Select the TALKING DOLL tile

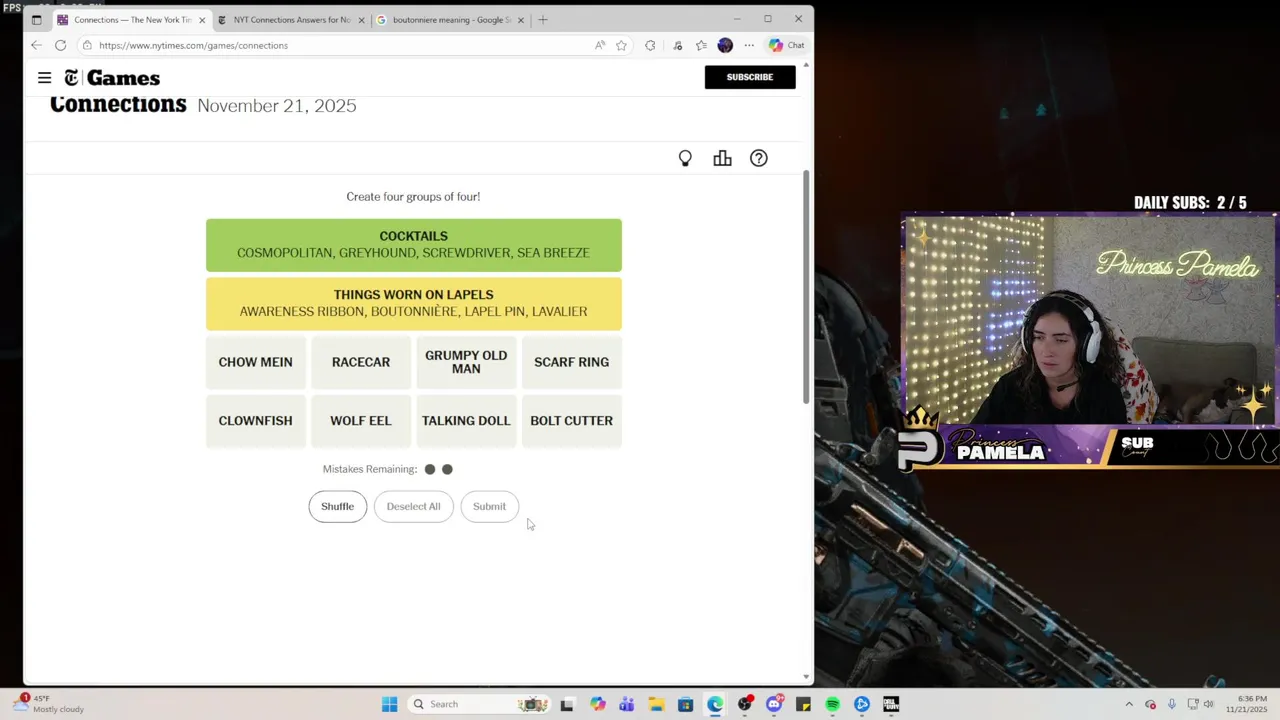(x=466, y=421)
